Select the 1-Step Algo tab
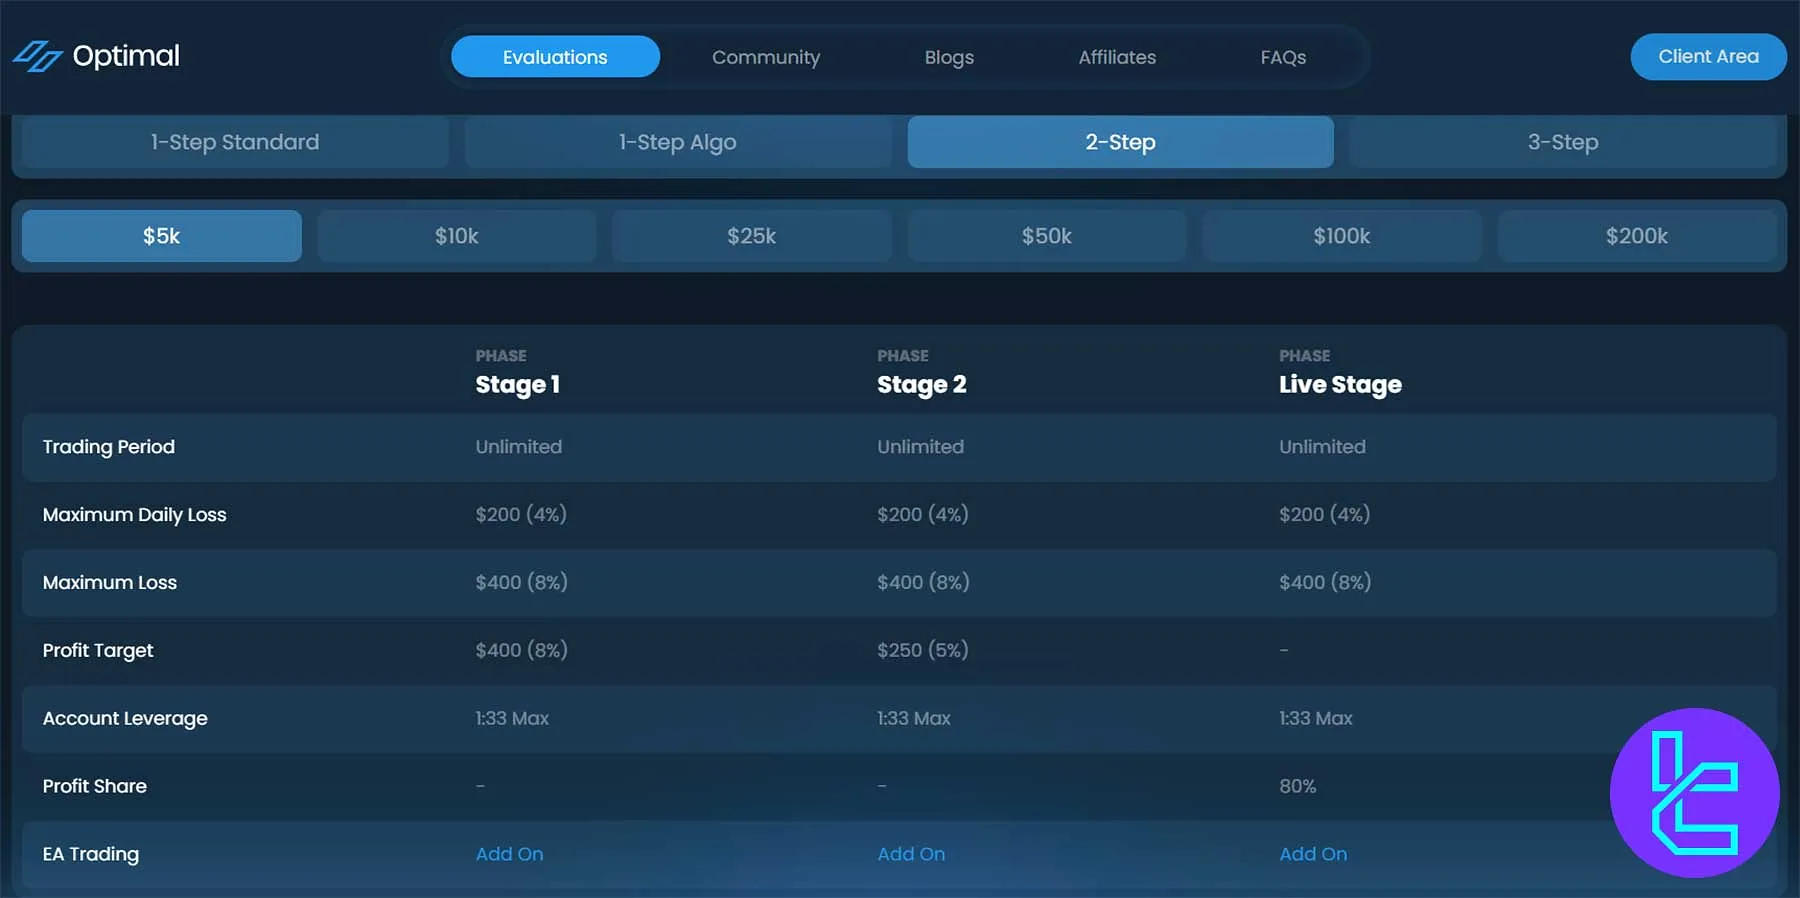The width and height of the screenshot is (1800, 898). (677, 142)
